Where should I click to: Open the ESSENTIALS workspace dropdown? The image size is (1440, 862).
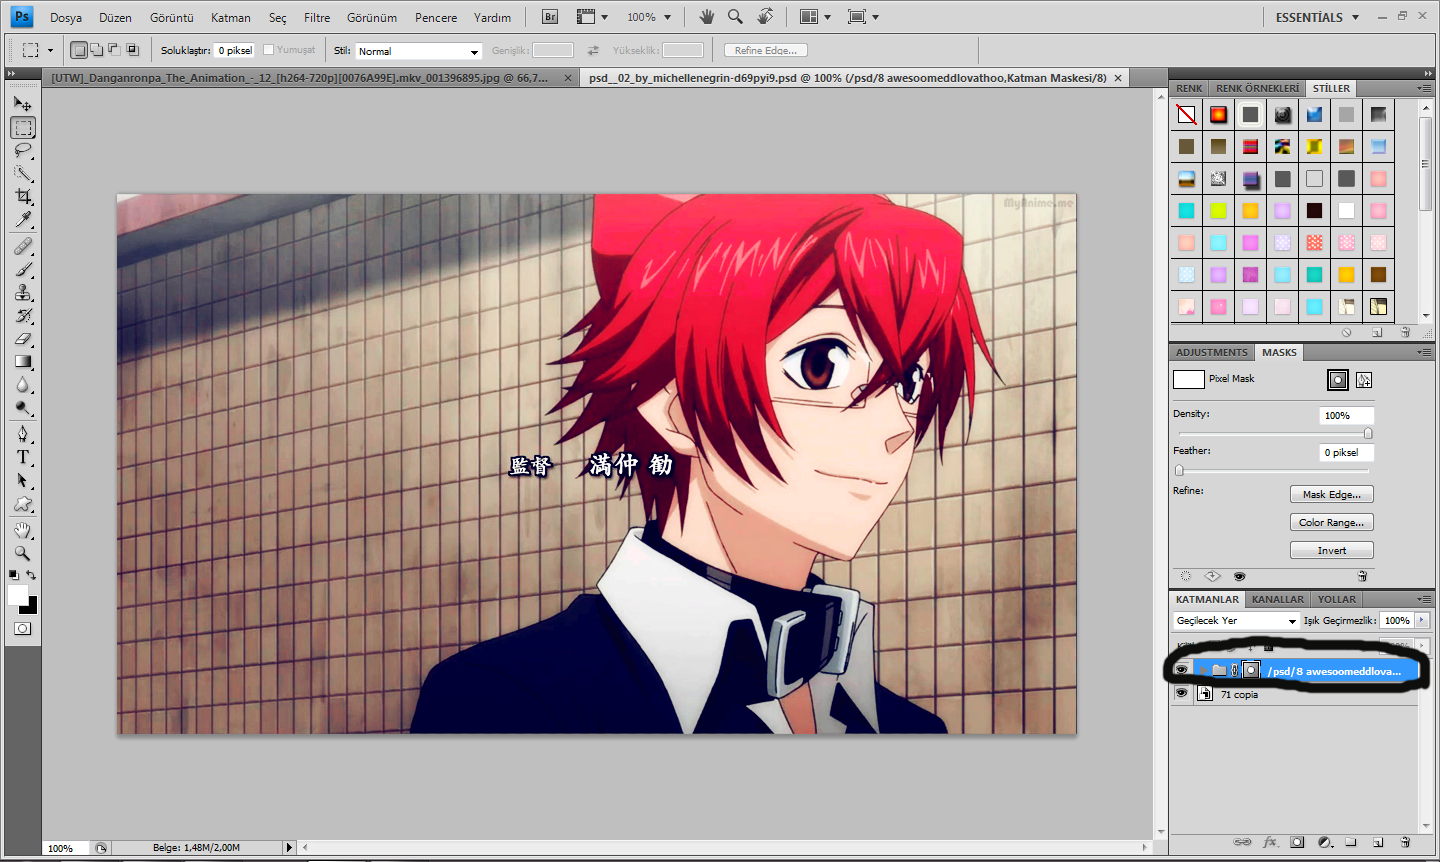pyautogui.click(x=1317, y=17)
